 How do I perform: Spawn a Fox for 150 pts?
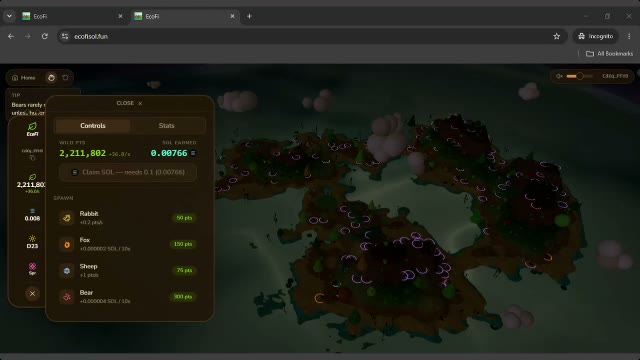point(183,244)
